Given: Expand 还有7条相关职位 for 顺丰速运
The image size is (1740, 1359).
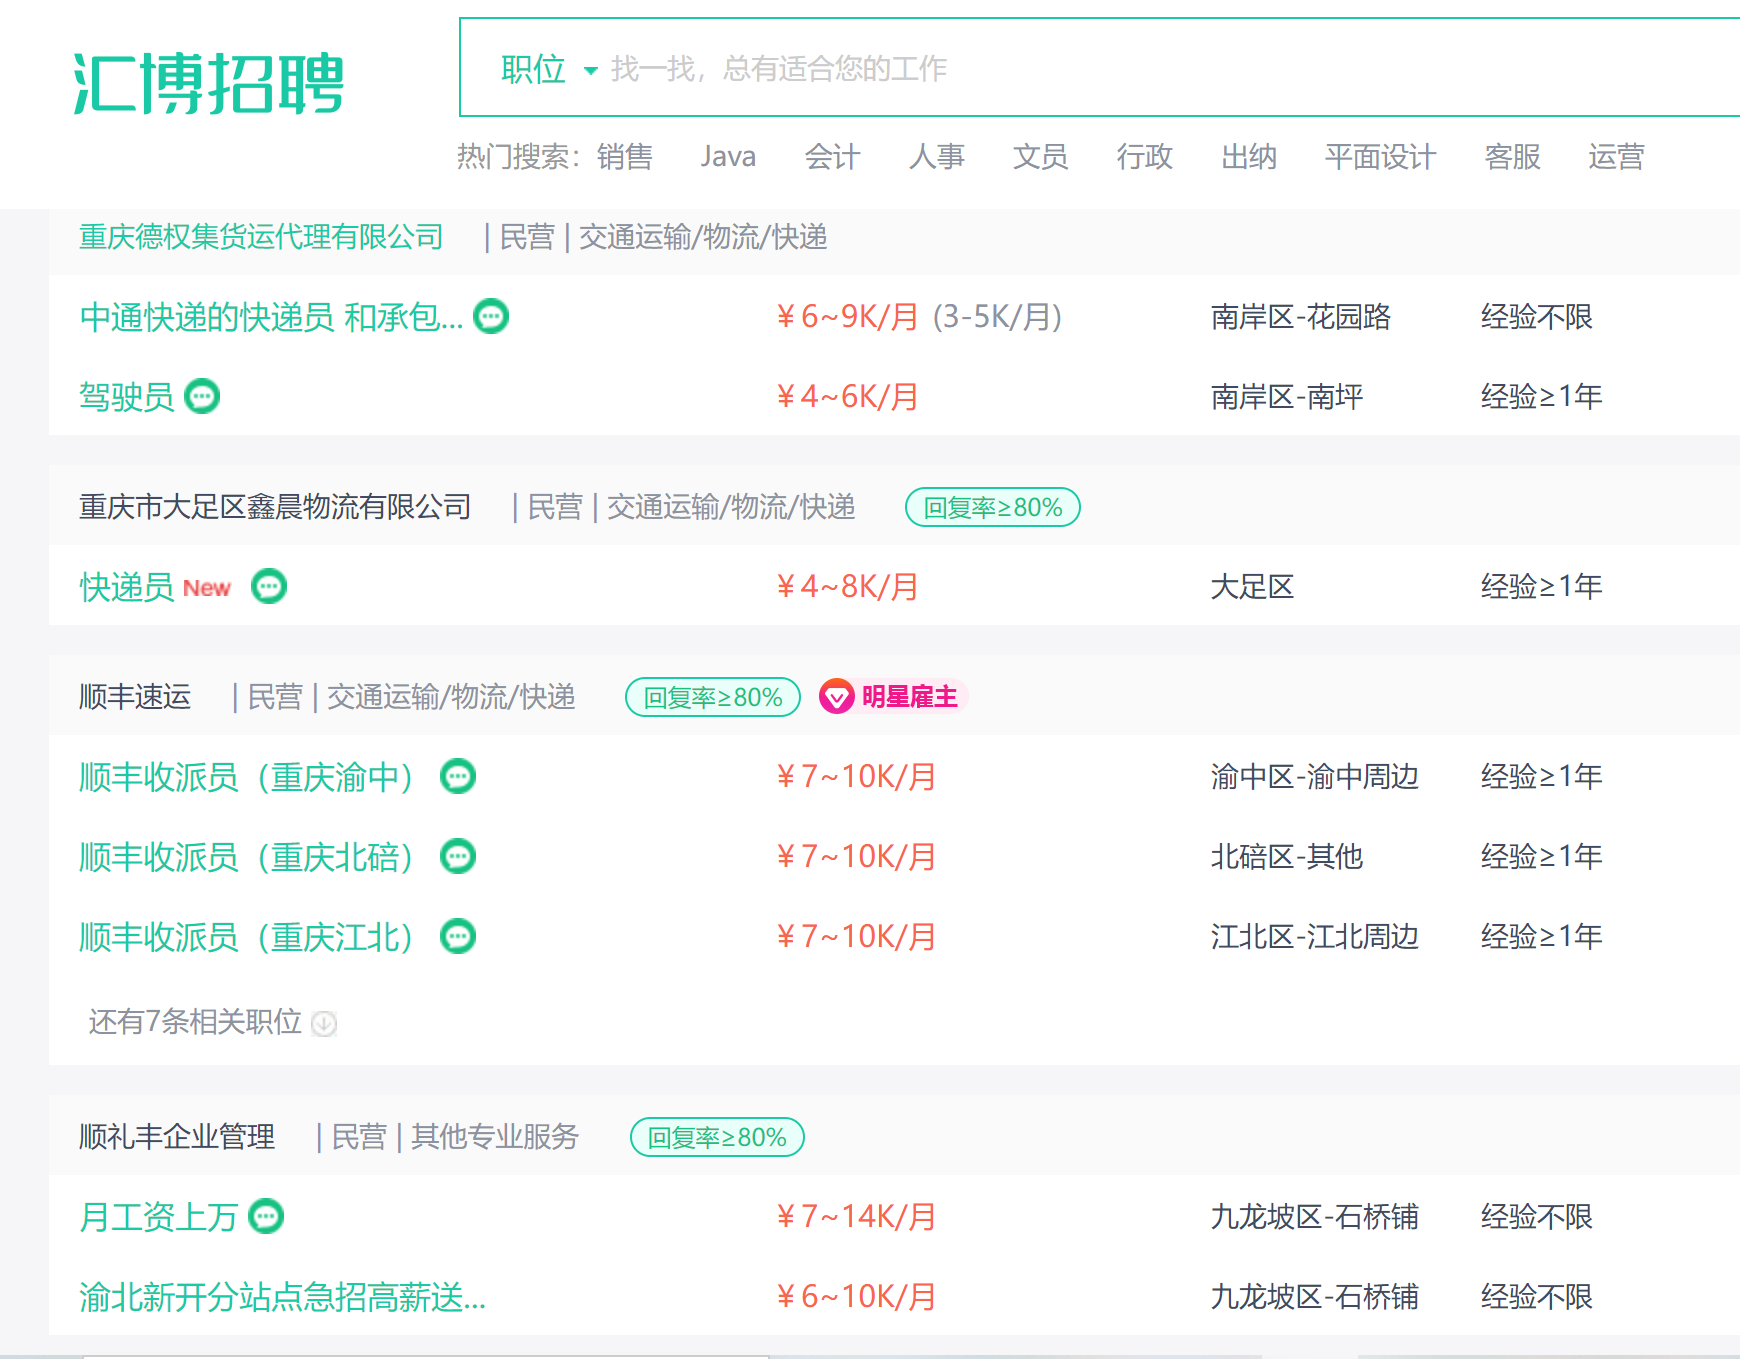Looking at the screenshot, I should (212, 1022).
